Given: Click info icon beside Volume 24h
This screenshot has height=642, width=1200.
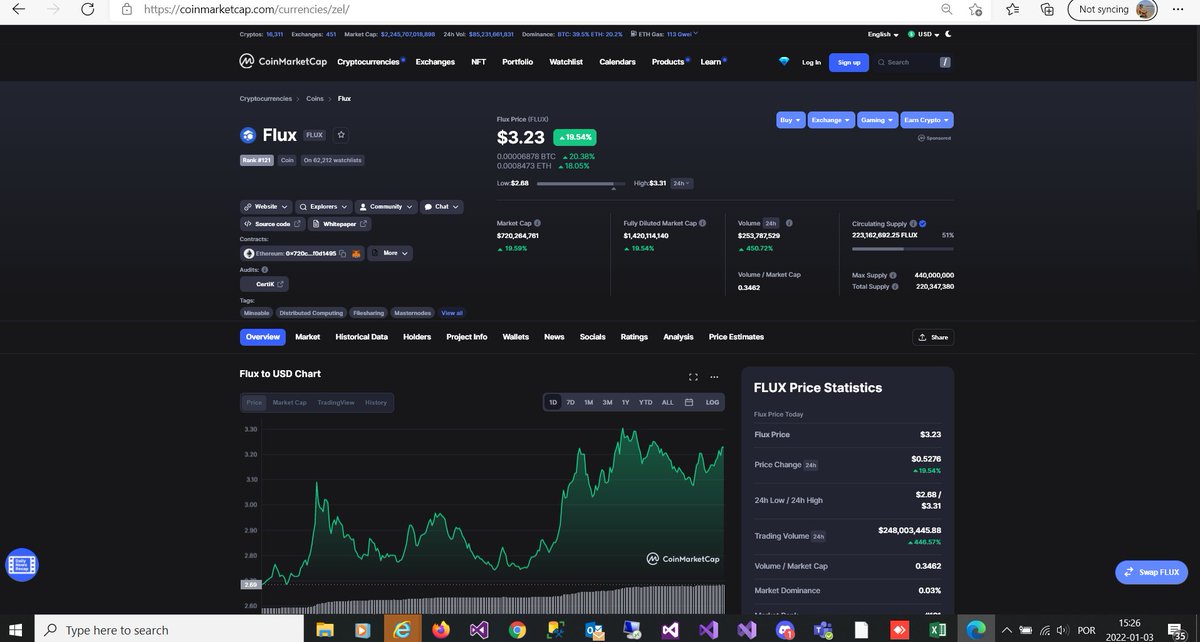Looking at the screenshot, I should tap(789, 223).
